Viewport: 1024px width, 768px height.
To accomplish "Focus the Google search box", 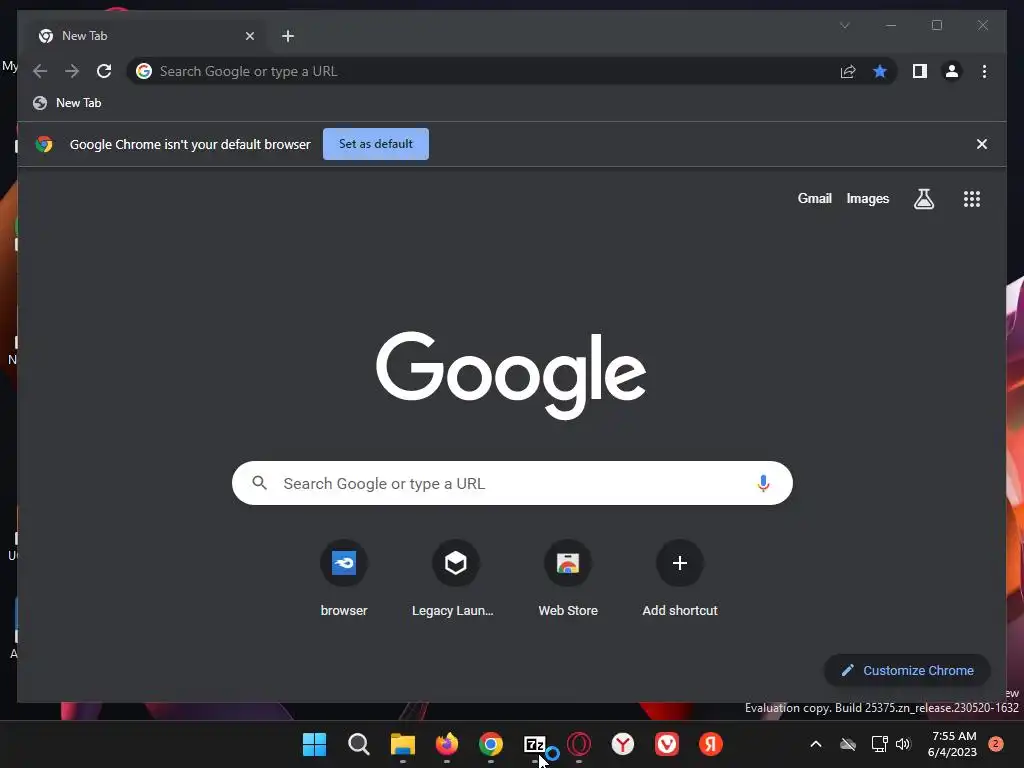I will click(x=512, y=483).
